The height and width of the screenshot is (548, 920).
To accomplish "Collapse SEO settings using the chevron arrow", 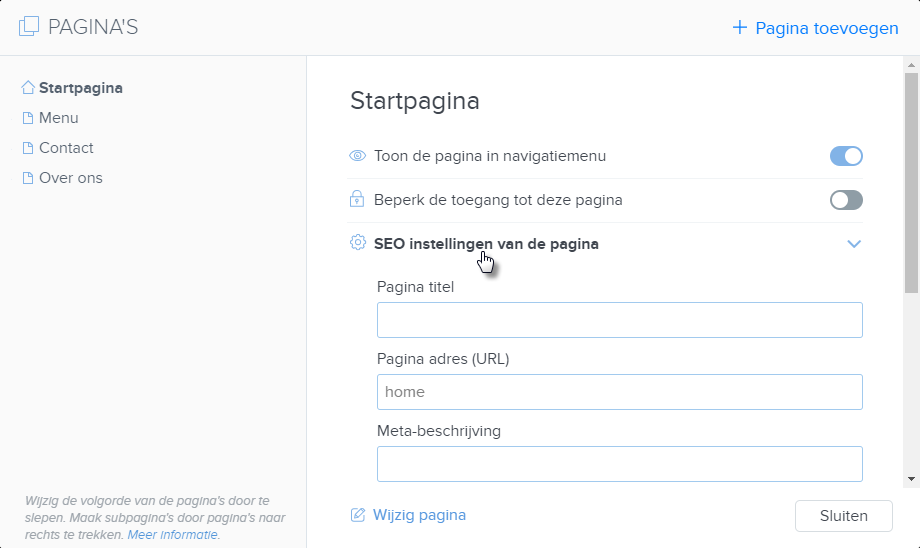I will 854,243.
